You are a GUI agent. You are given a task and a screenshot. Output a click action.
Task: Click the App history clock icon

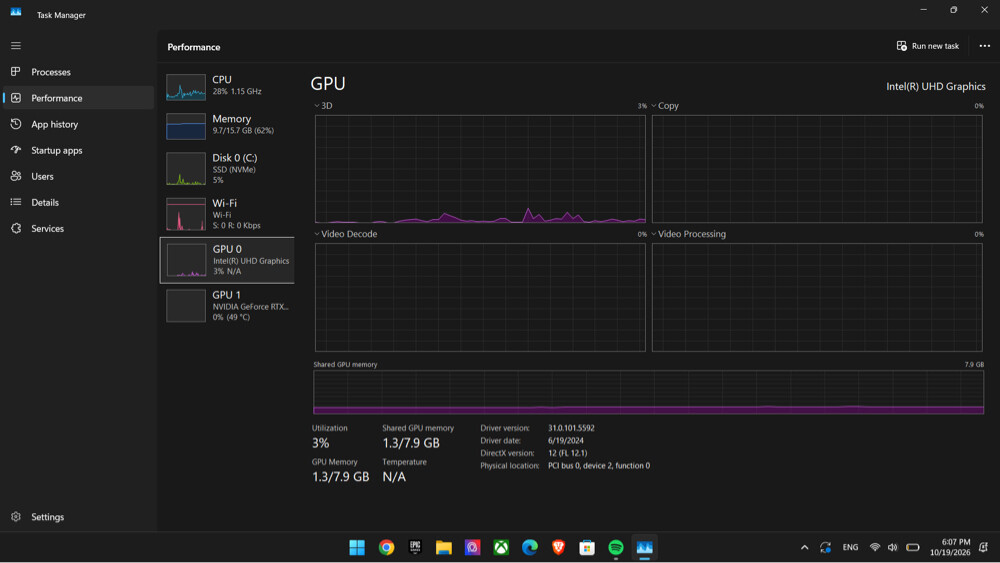click(x=16, y=124)
